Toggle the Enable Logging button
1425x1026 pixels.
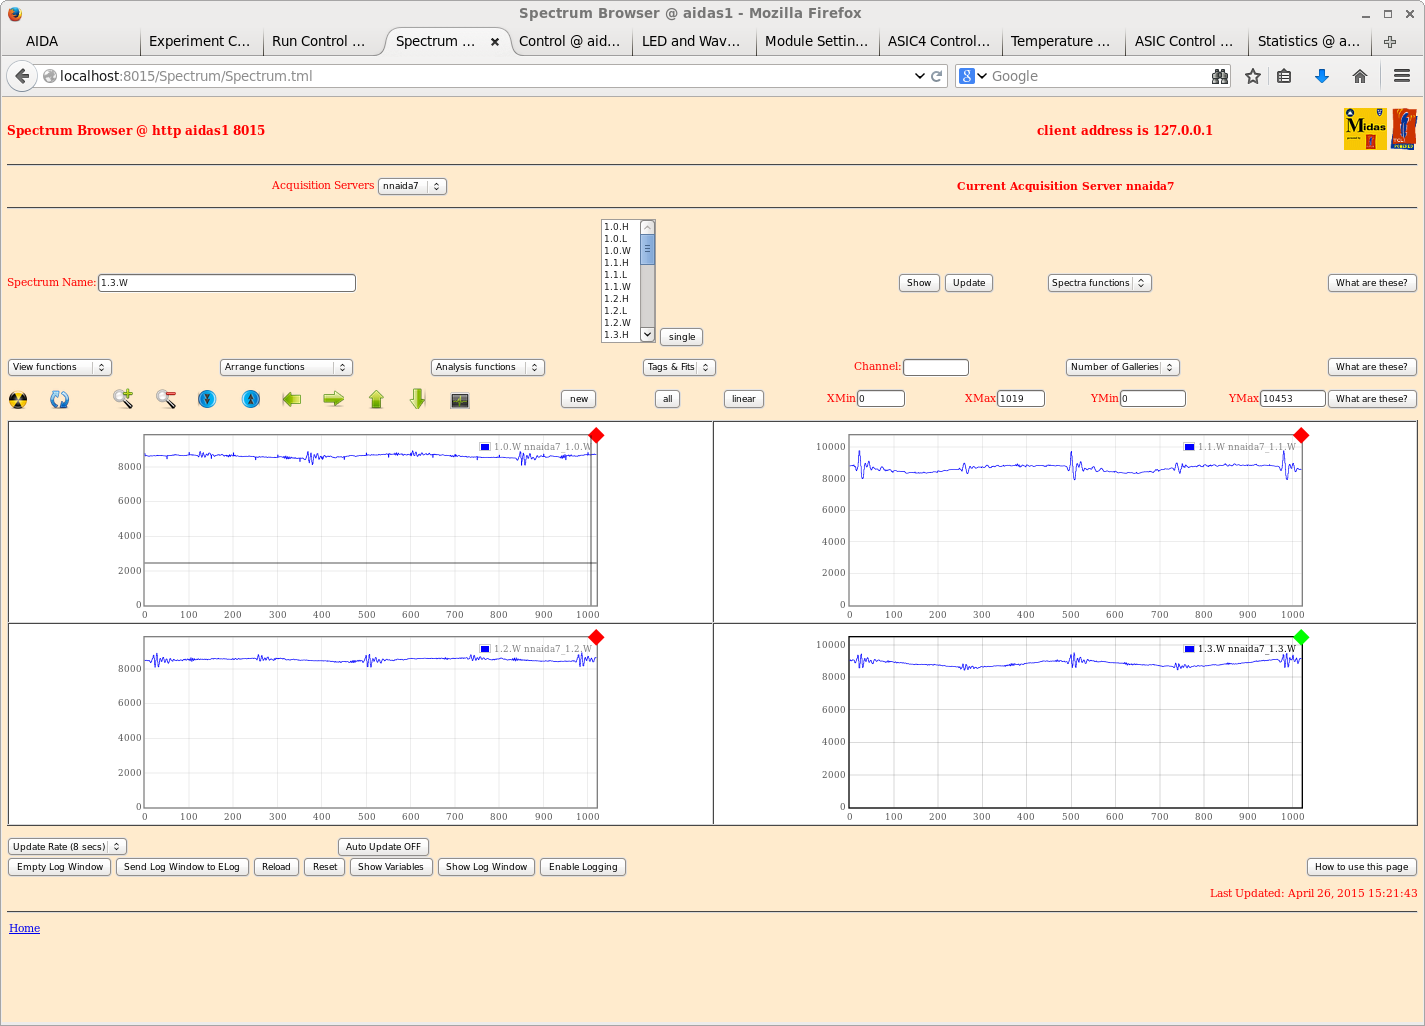coord(583,867)
